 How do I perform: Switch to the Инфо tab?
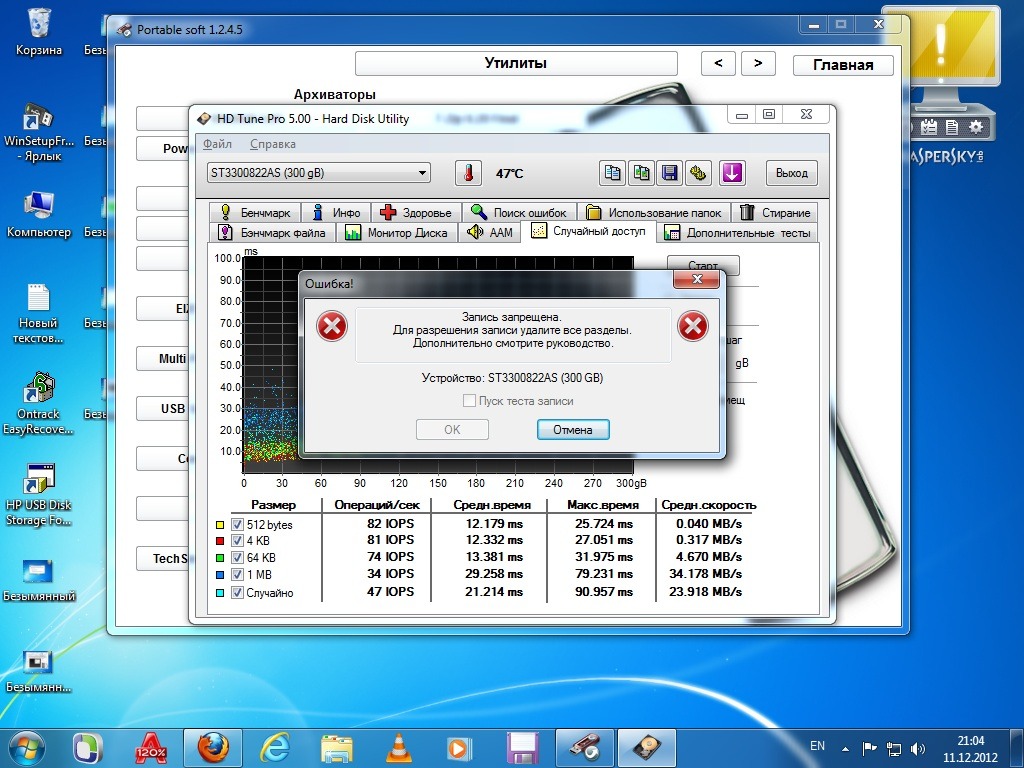pyautogui.click(x=337, y=212)
